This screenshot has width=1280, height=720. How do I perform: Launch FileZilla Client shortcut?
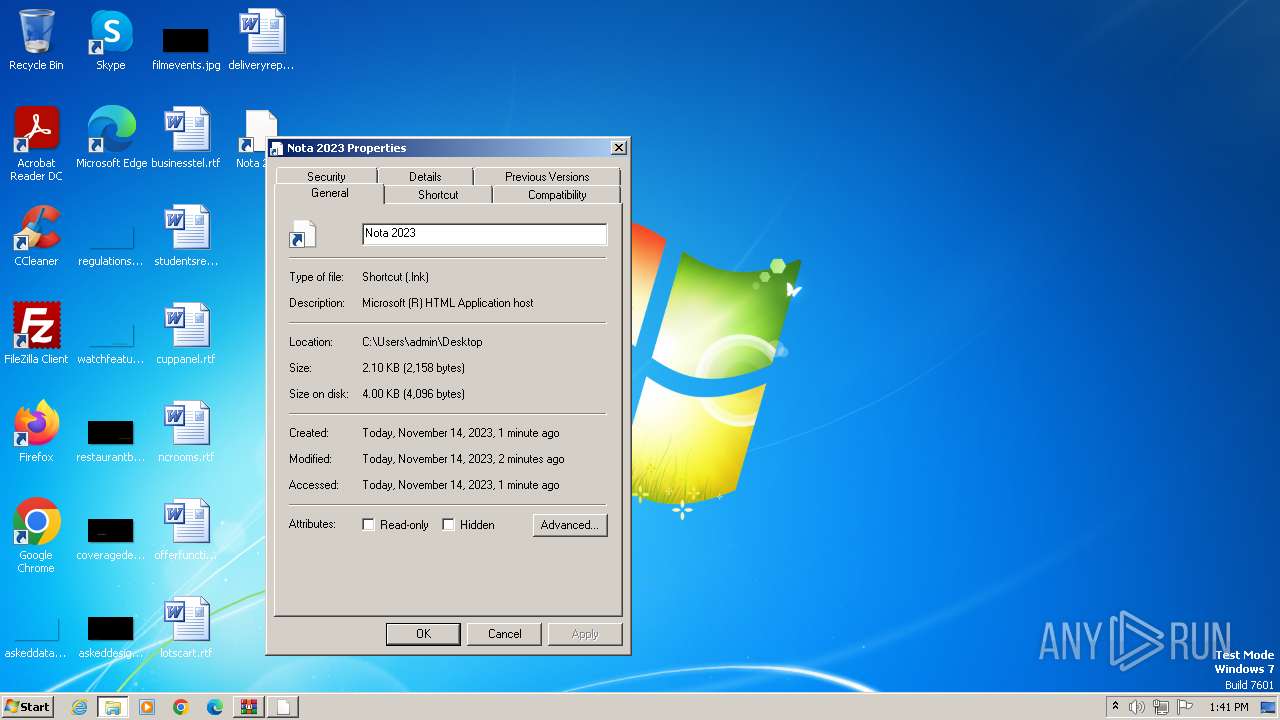point(36,334)
